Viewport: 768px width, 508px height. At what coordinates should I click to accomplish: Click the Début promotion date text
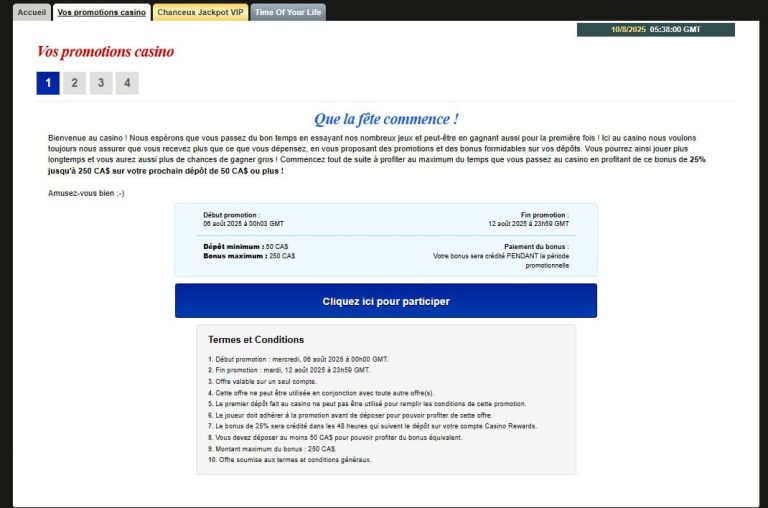click(243, 224)
